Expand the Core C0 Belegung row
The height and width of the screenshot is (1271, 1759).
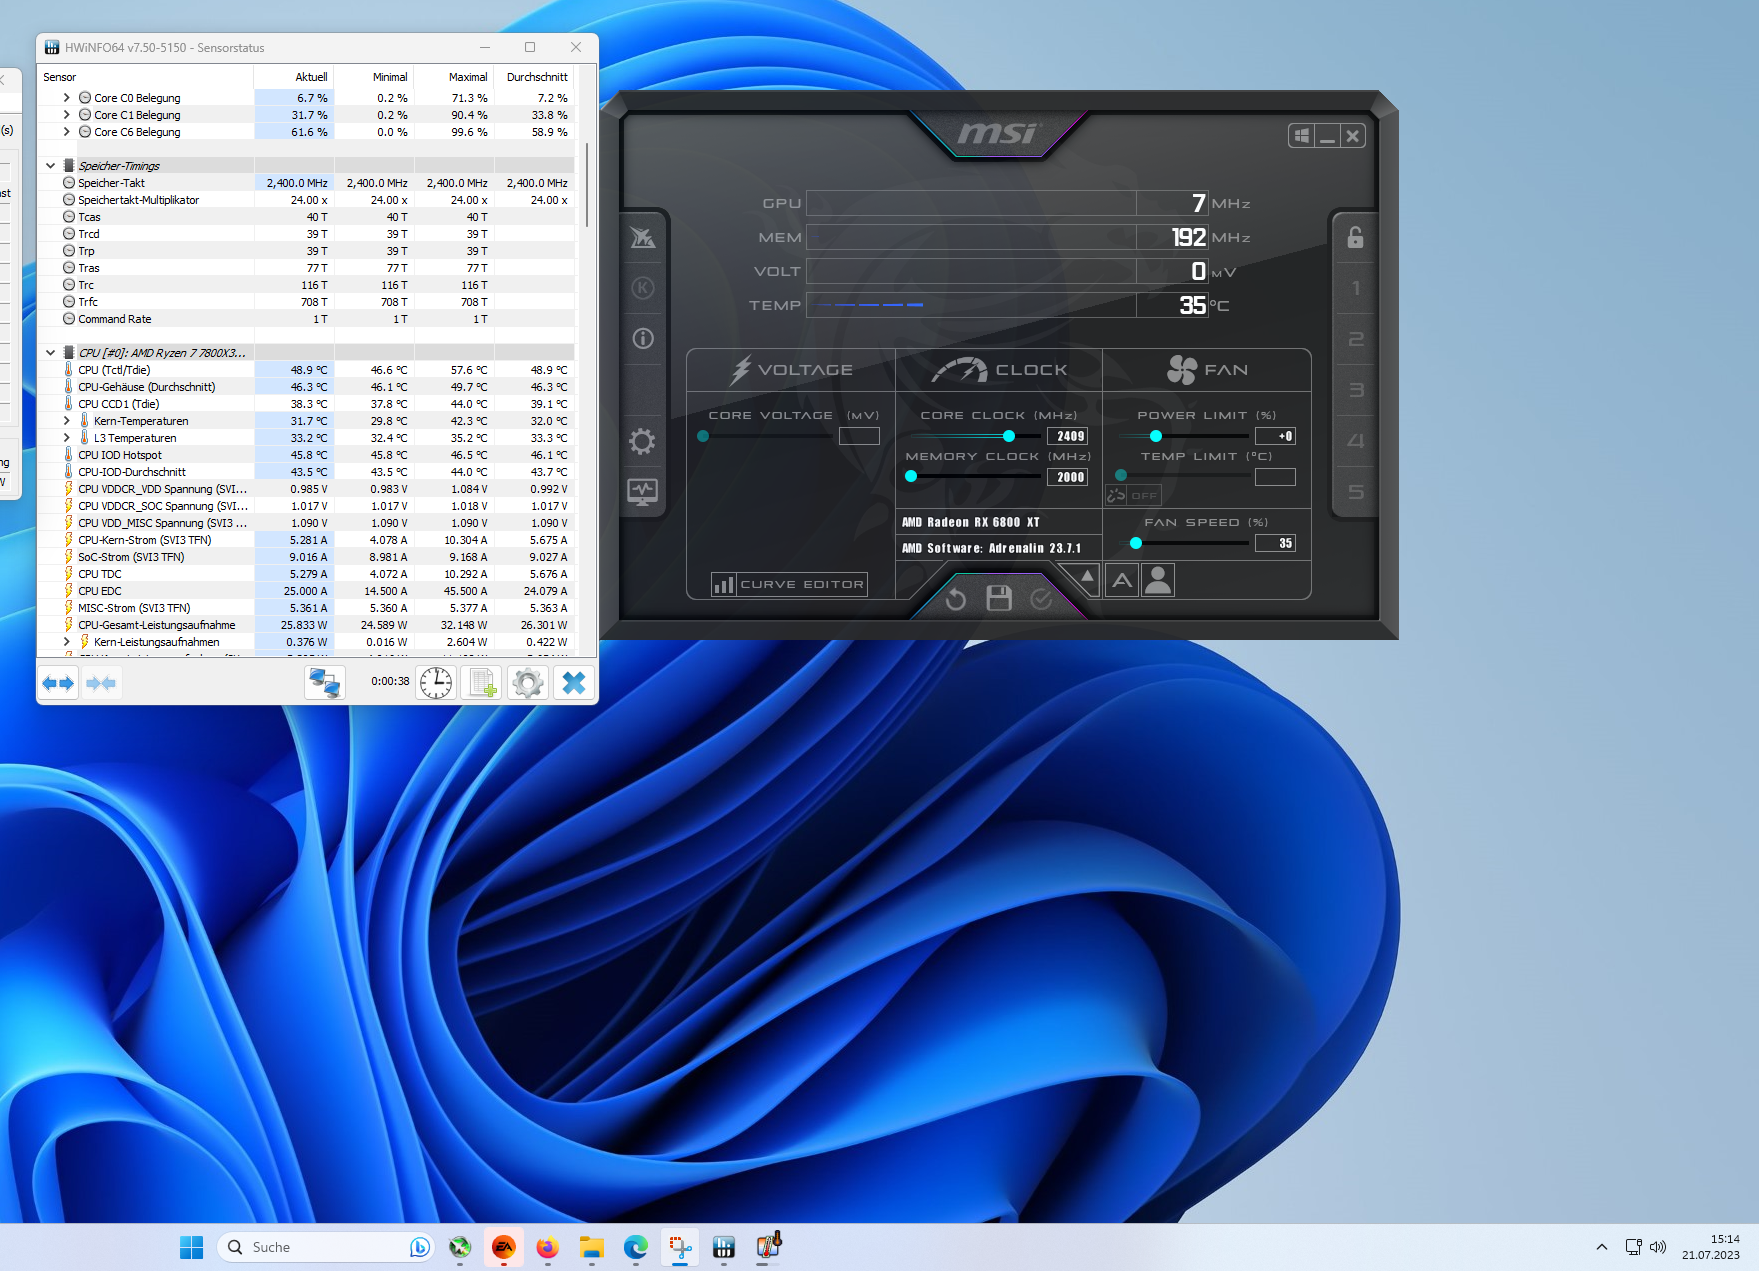click(67, 98)
